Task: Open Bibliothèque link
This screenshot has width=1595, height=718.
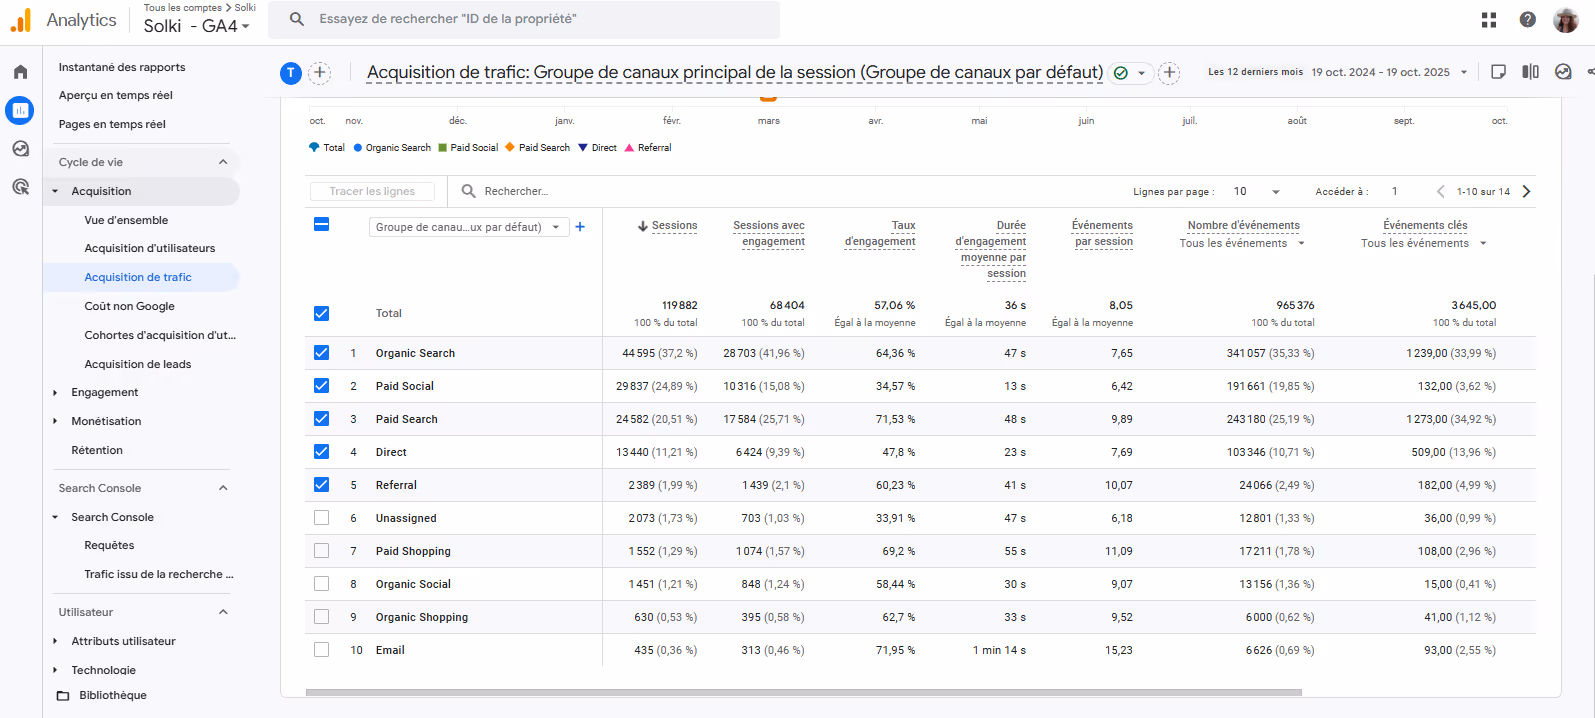Action: 113,695
